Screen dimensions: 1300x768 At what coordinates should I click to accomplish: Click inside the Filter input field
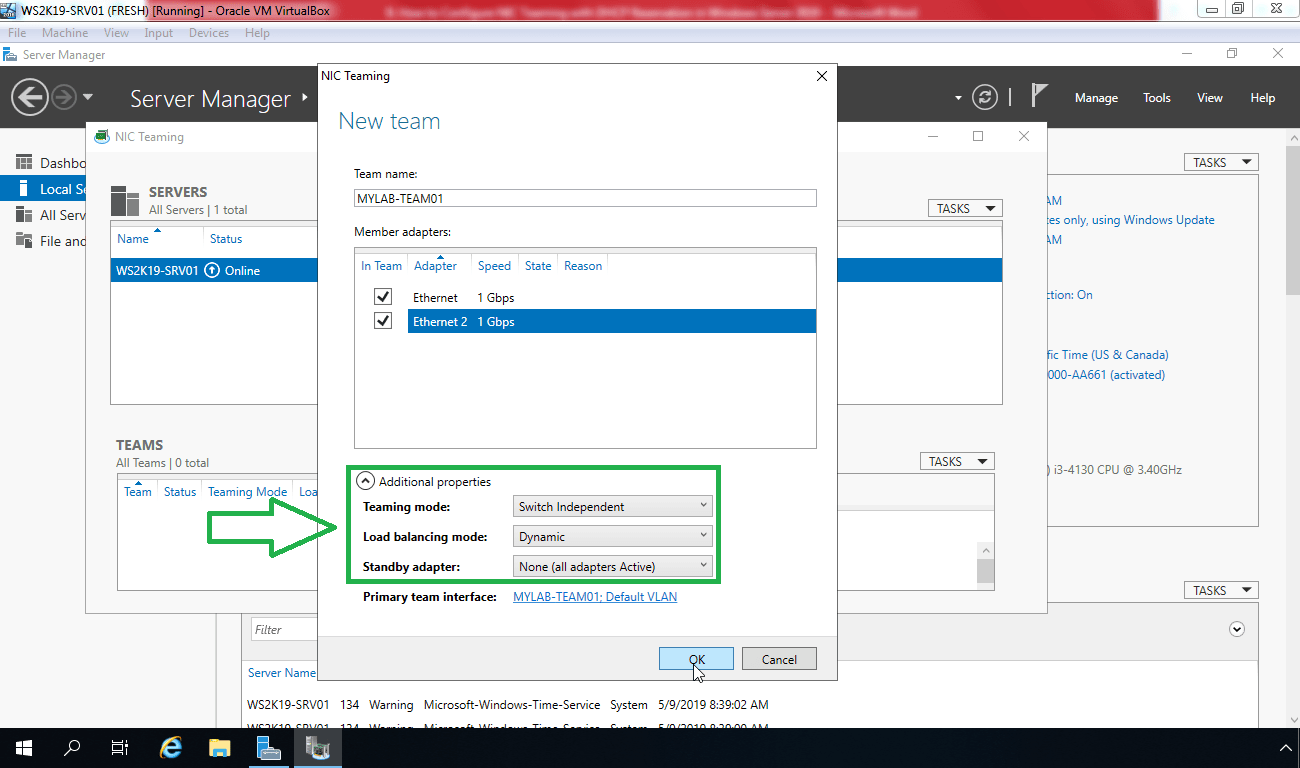[x=283, y=628]
